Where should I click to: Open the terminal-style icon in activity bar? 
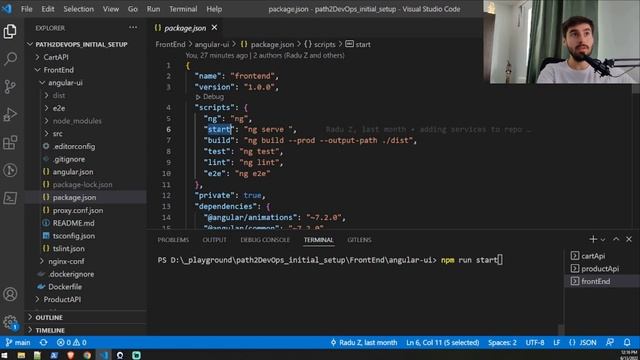[x=10, y=198]
